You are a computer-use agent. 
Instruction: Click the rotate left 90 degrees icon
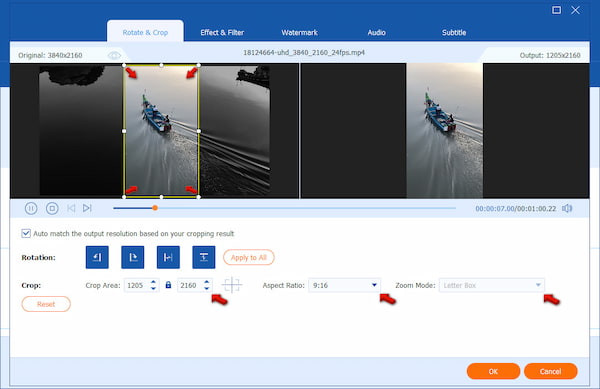point(97,257)
